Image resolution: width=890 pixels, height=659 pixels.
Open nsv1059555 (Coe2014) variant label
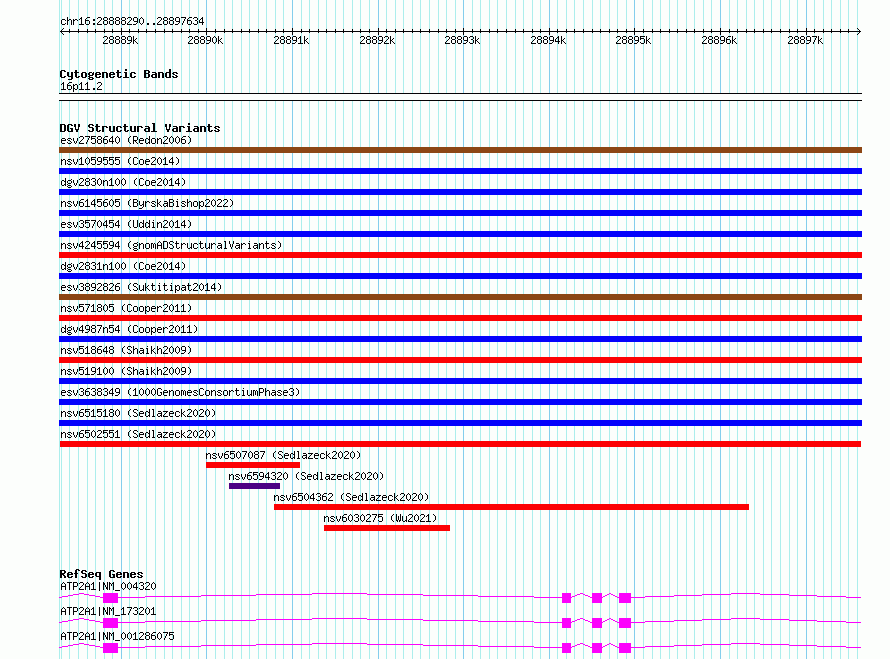(x=120, y=161)
